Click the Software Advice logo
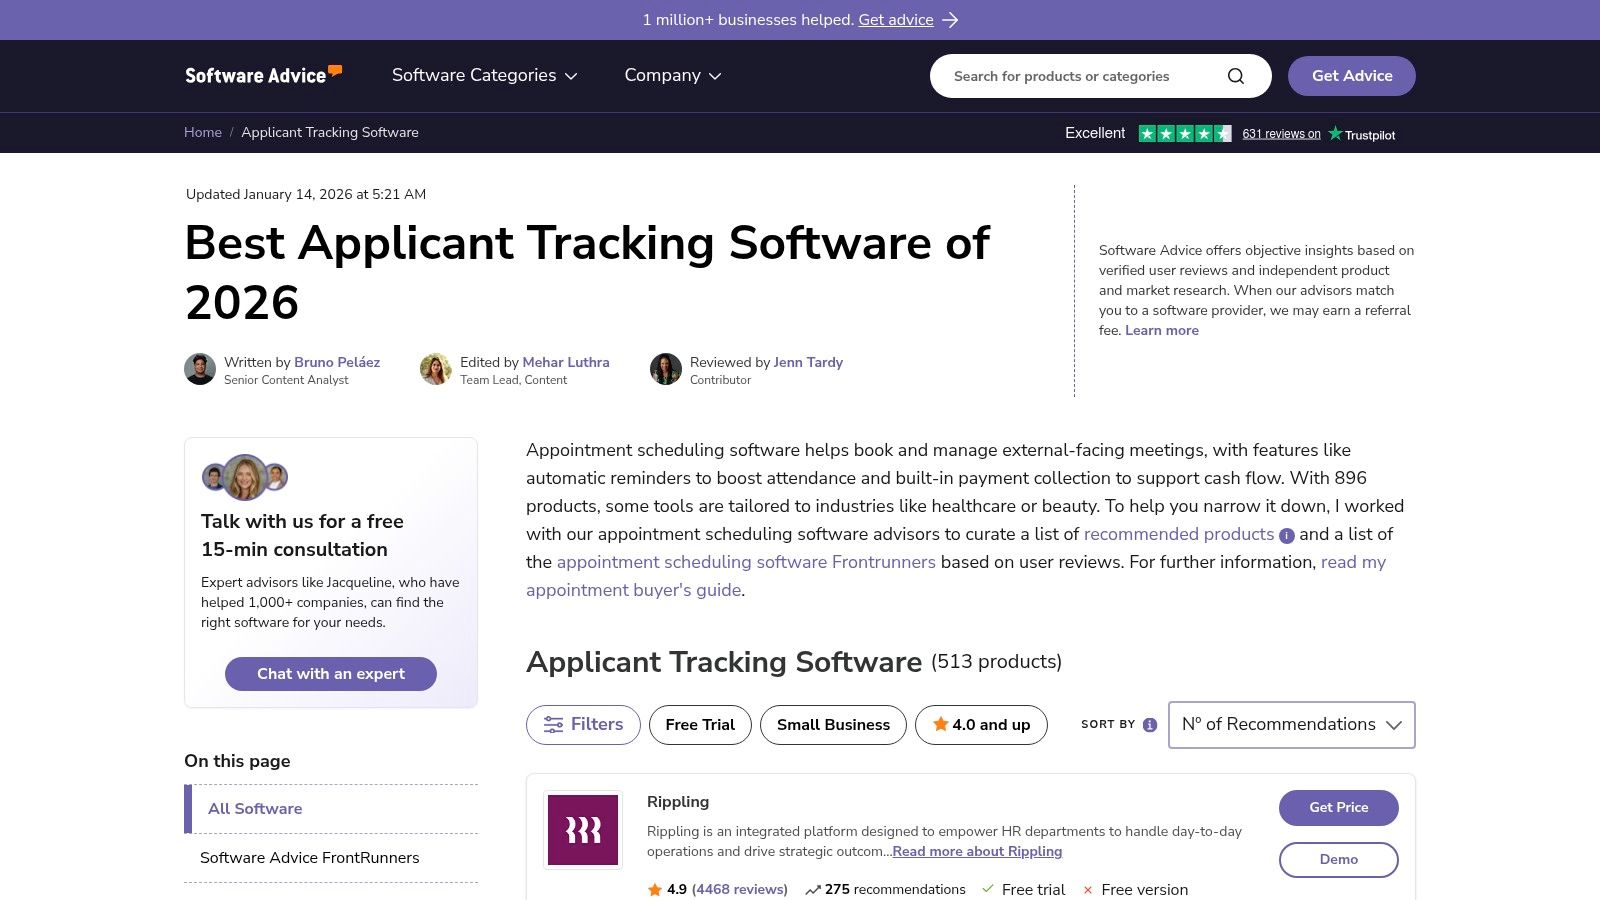1600x900 pixels. click(262, 74)
